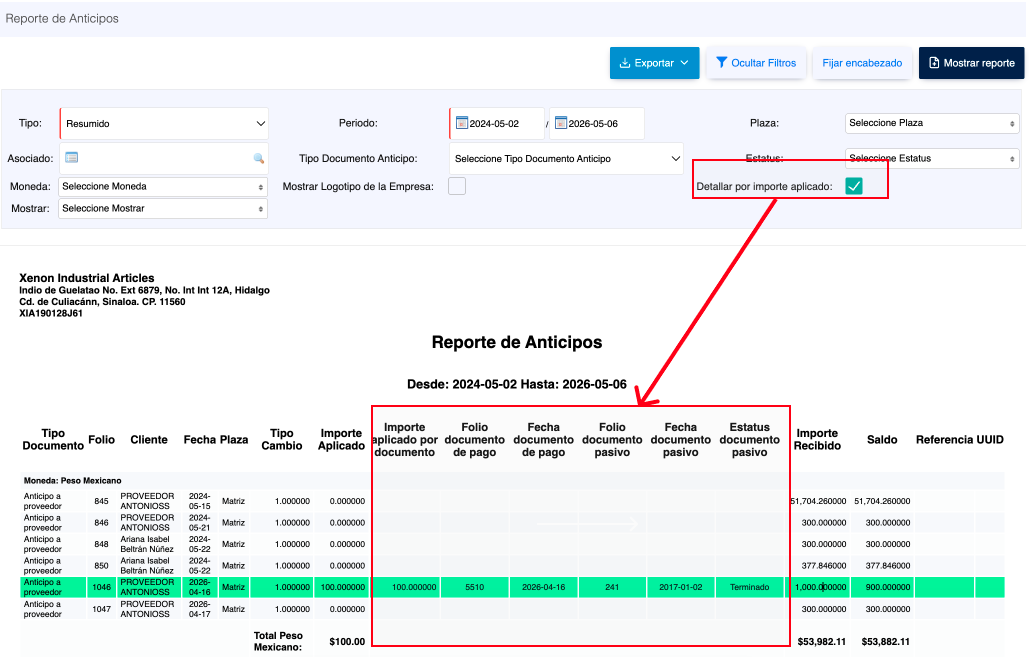Enable Mostrar Logotipo de la Empresa checkbox
The height and width of the screenshot is (657, 1029).
click(457, 186)
